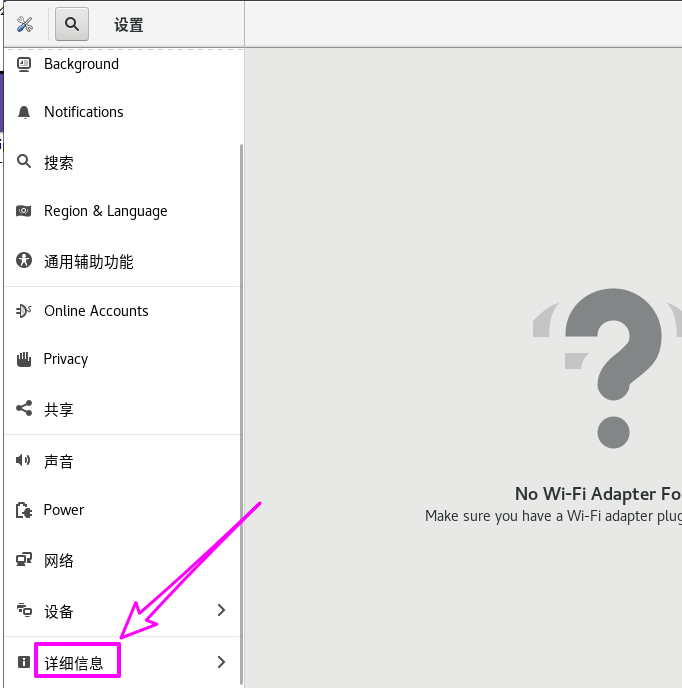Click the Online Accounts icon
The image size is (682, 688).
click(x=24, y=311)
